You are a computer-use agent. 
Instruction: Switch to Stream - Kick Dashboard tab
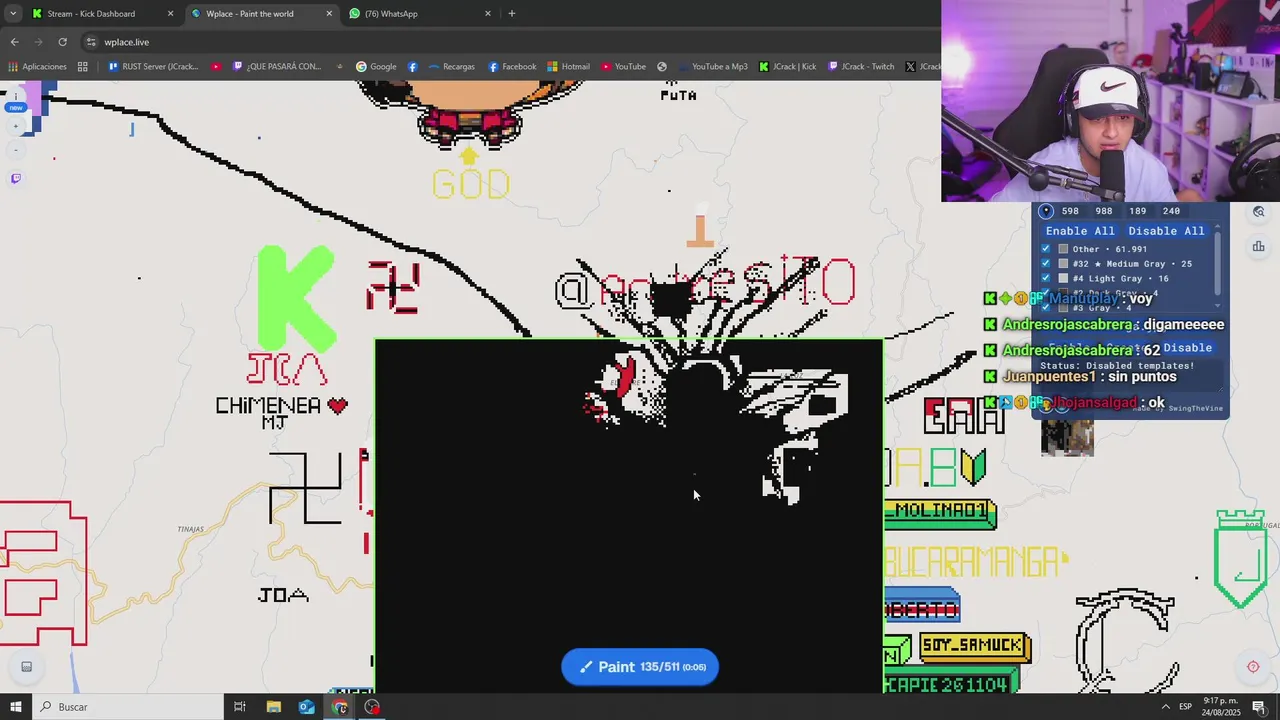pyautogui.click(x=102, y=14)
